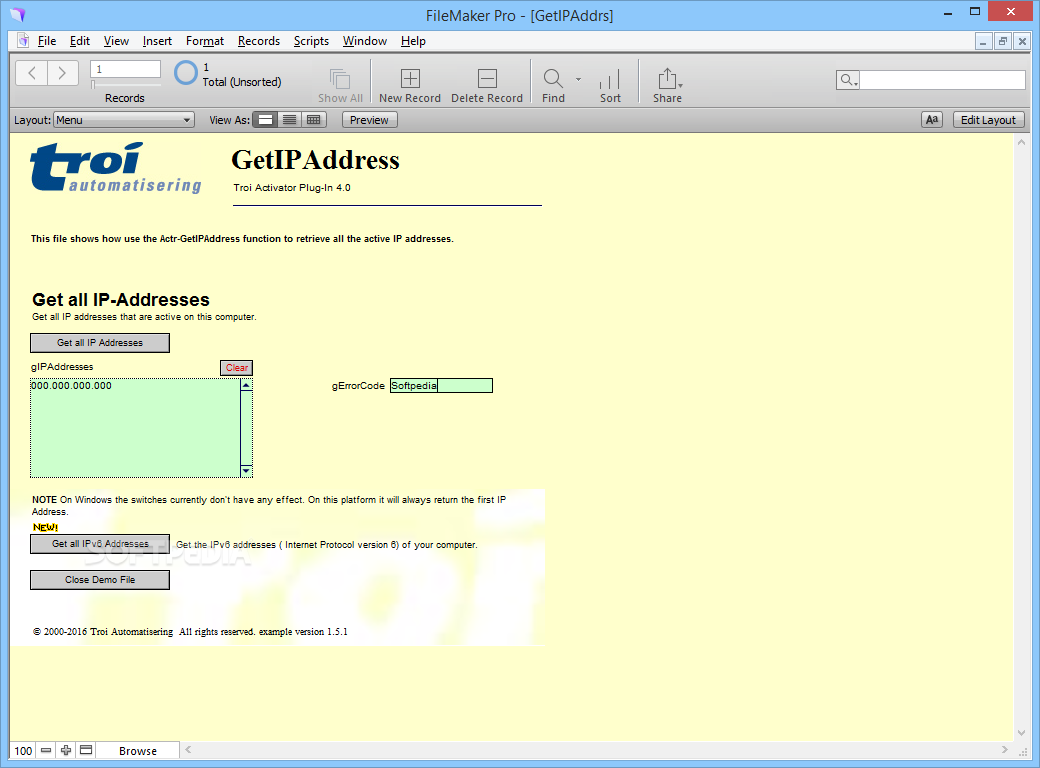1040x768 pixels.
Task: Click the red Clear button
Action: pos(237,367)
